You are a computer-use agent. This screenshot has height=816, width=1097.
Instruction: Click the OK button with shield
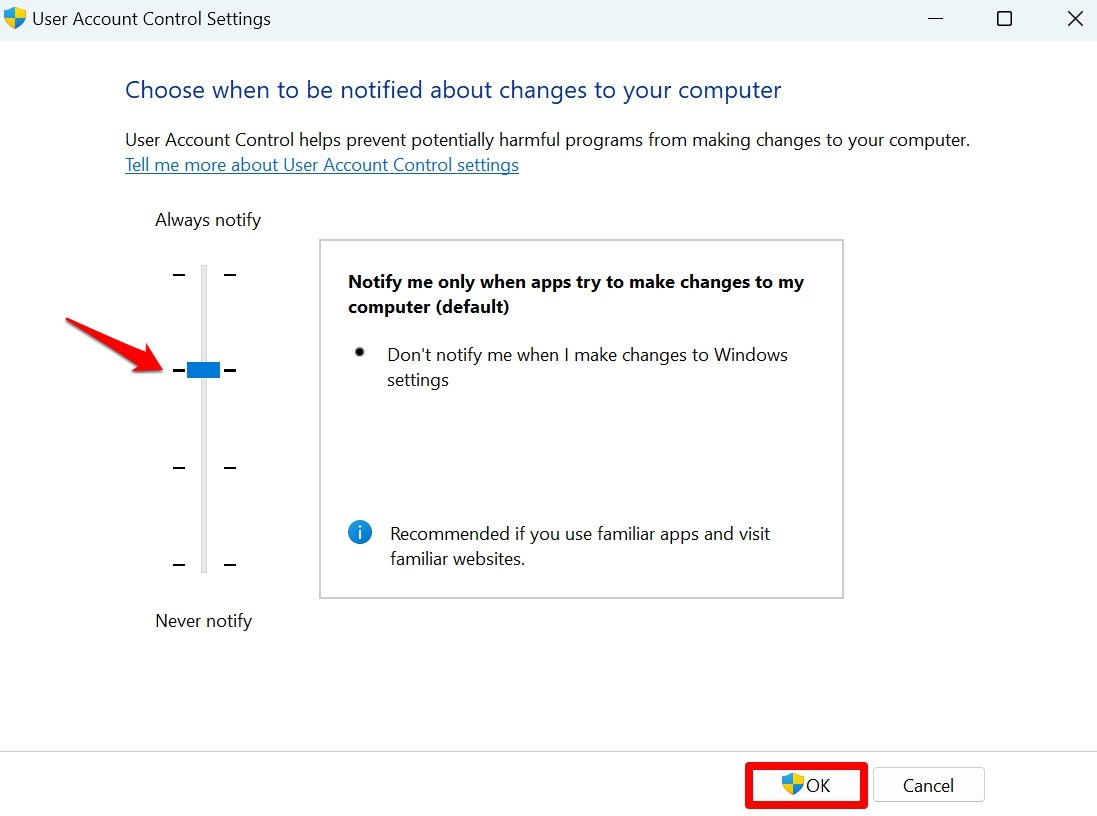coord(806,785)
